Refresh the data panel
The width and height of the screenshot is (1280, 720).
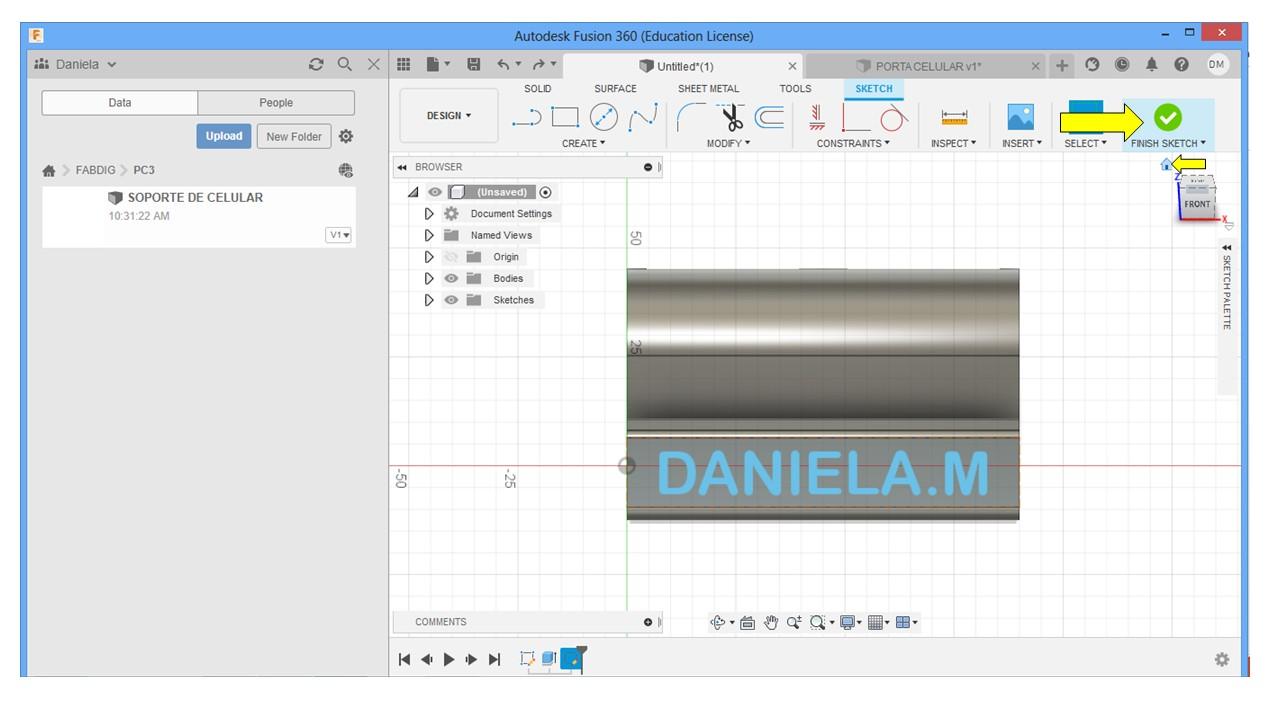click(317, 64)
